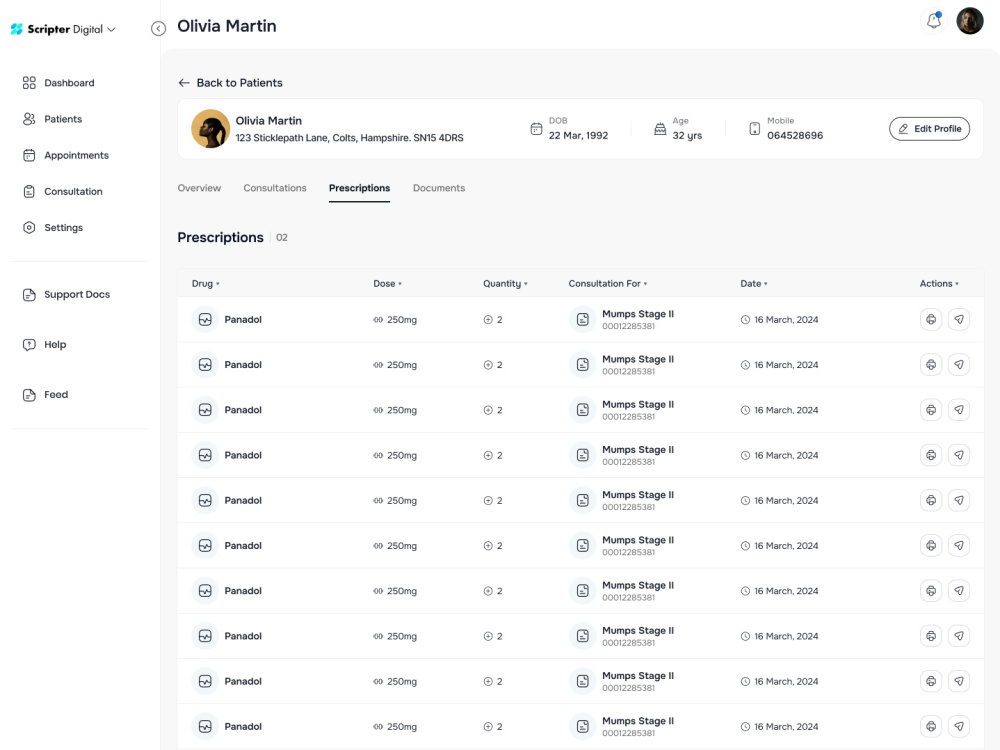Image resolution: width=1000 pixels, height=750 pixels.
Task: Click Olivia Martin's profile photo
Action: tap(210, 129)
